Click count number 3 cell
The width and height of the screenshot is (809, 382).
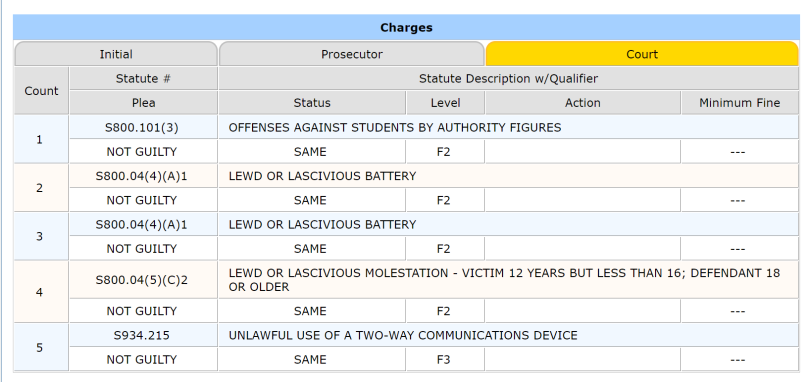(x=40, y=236)
